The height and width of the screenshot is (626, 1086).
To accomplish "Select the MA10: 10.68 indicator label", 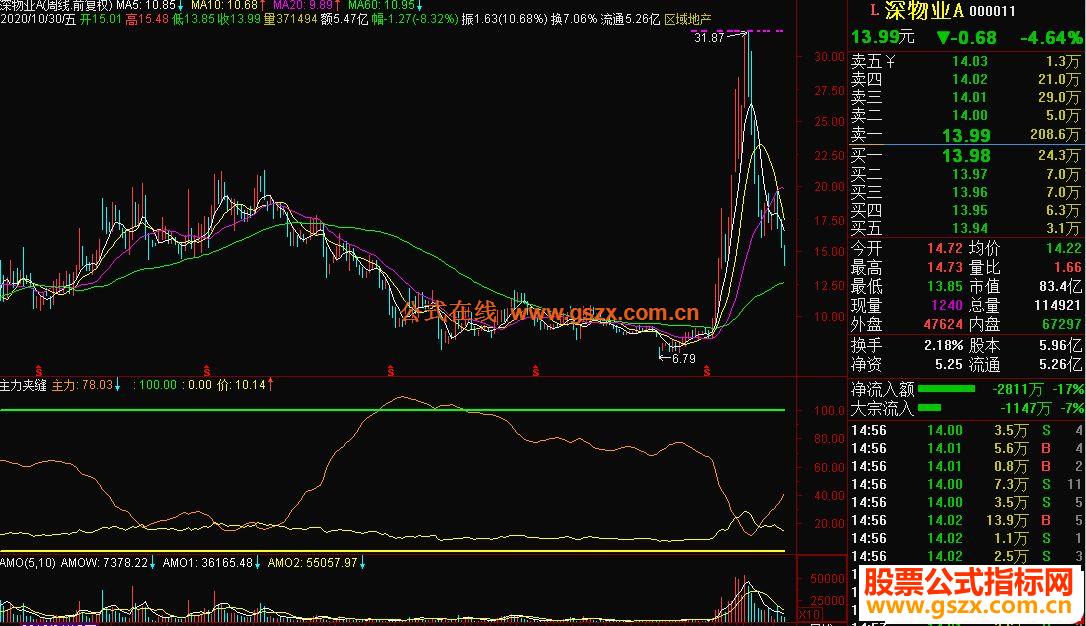I will (224, 6).
